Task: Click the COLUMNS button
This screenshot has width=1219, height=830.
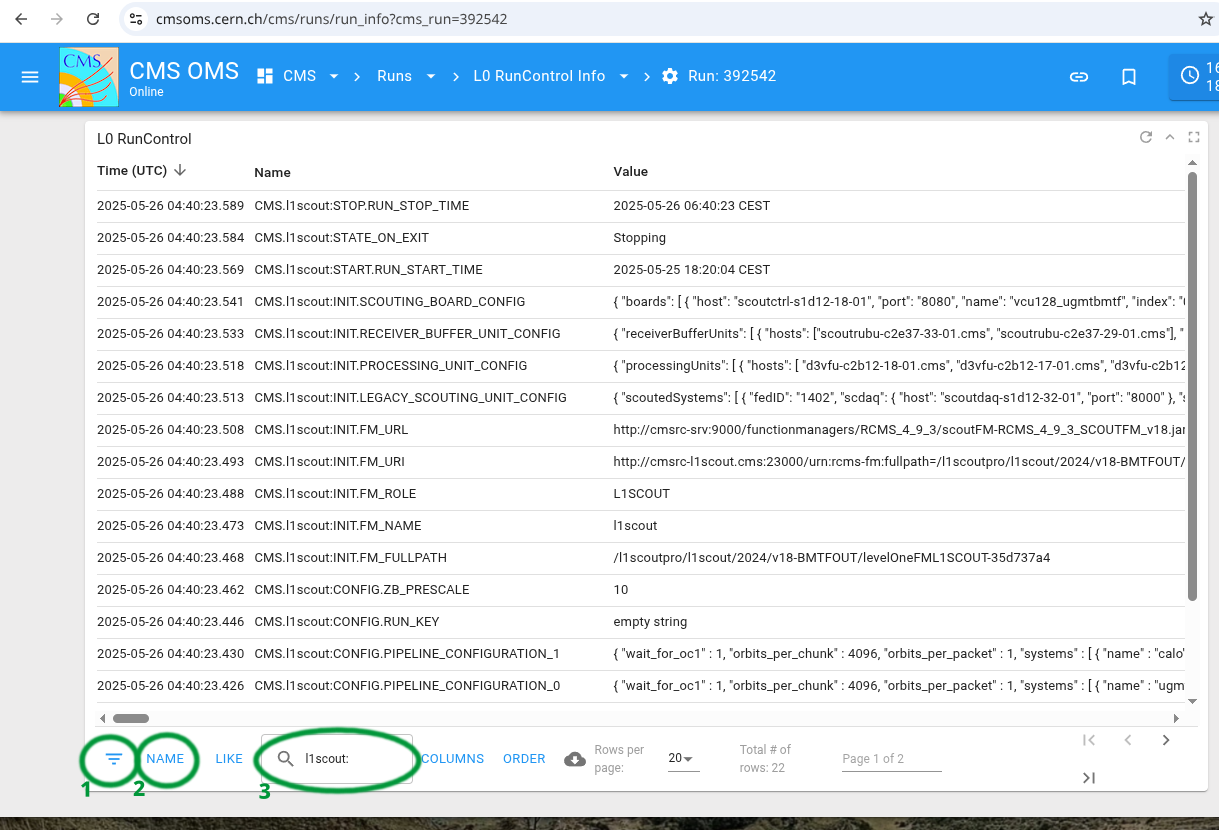Action: point(452,759)
